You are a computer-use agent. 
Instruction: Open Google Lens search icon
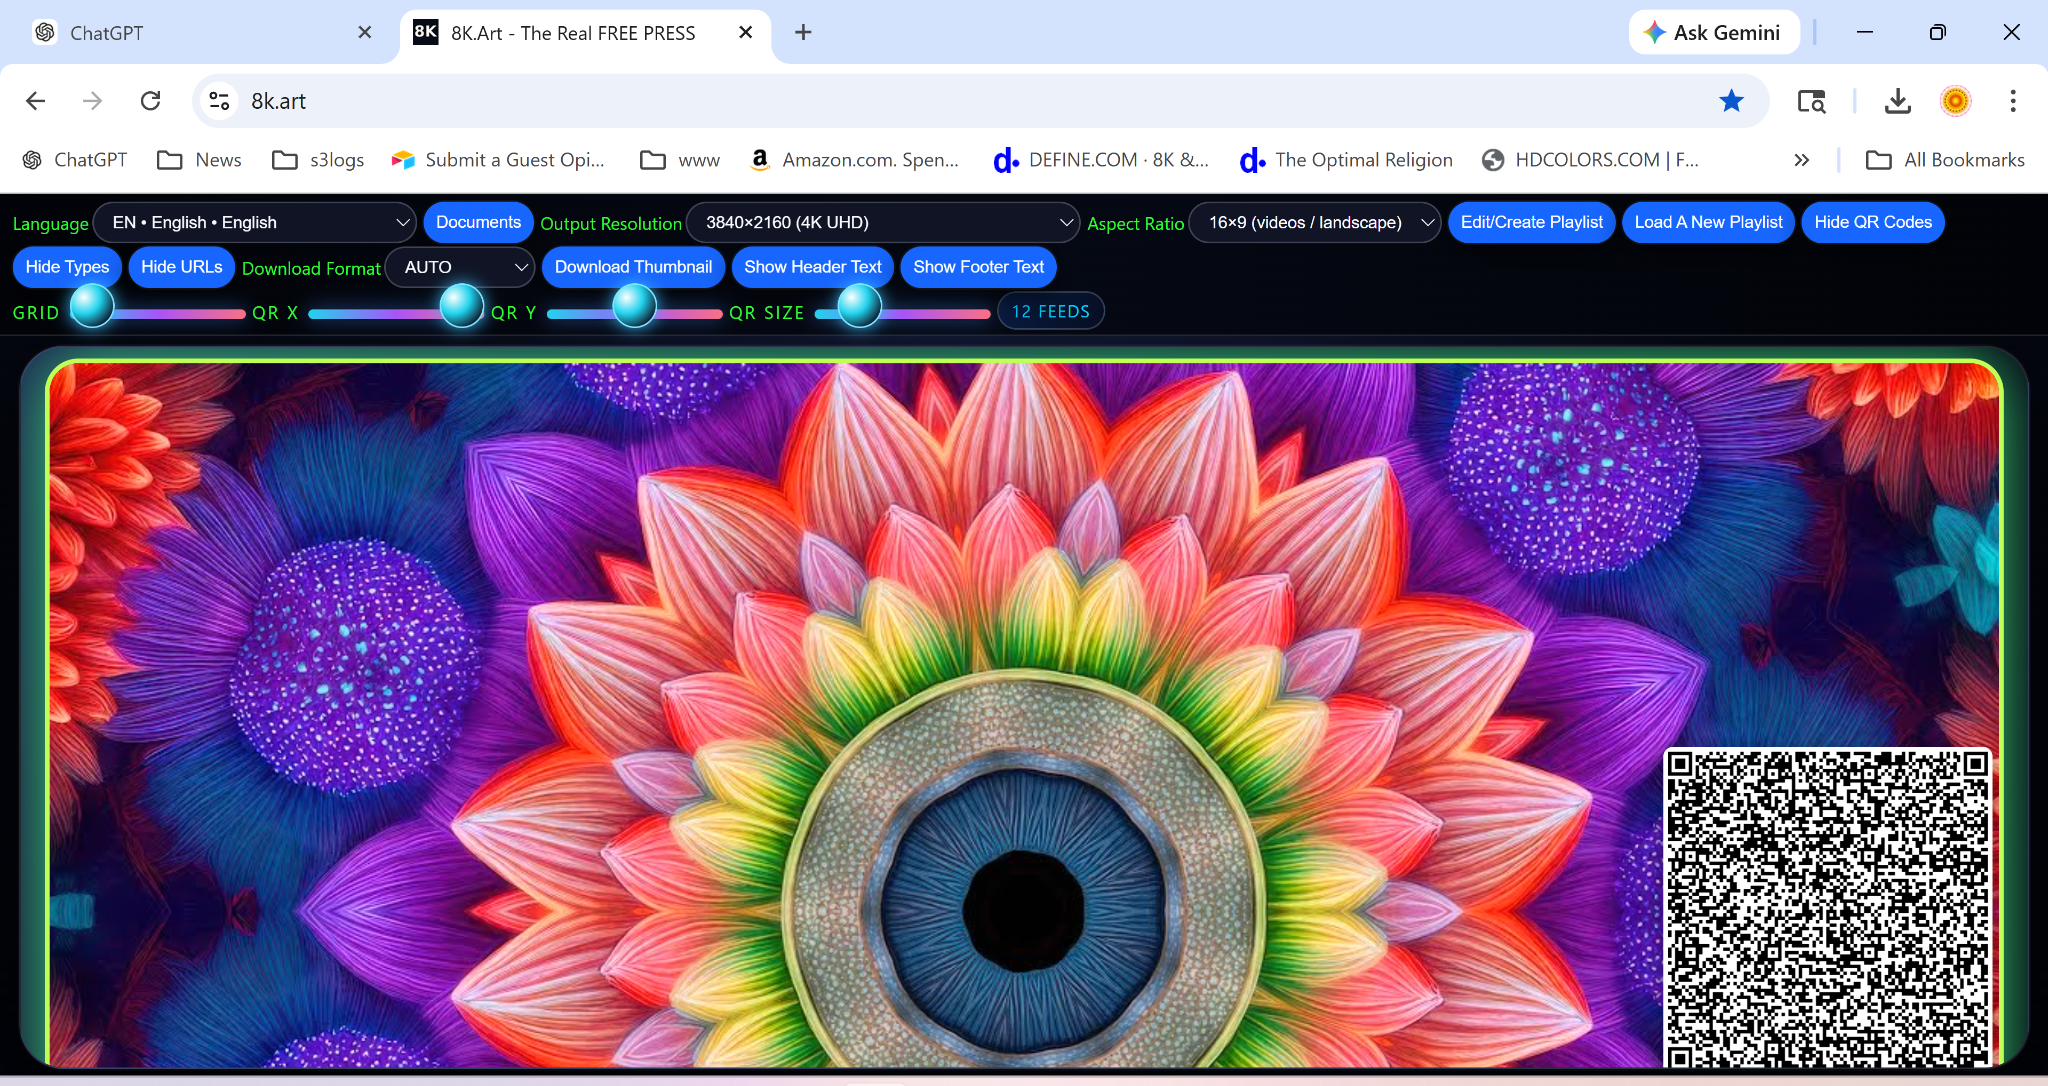point(1811,101)
